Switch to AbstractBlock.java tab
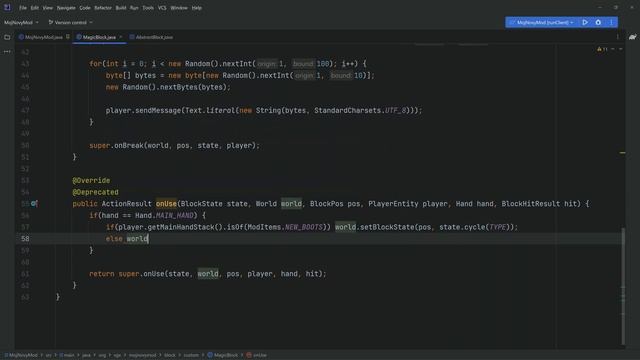Screen dimensions: 640x360 (151, 37)
